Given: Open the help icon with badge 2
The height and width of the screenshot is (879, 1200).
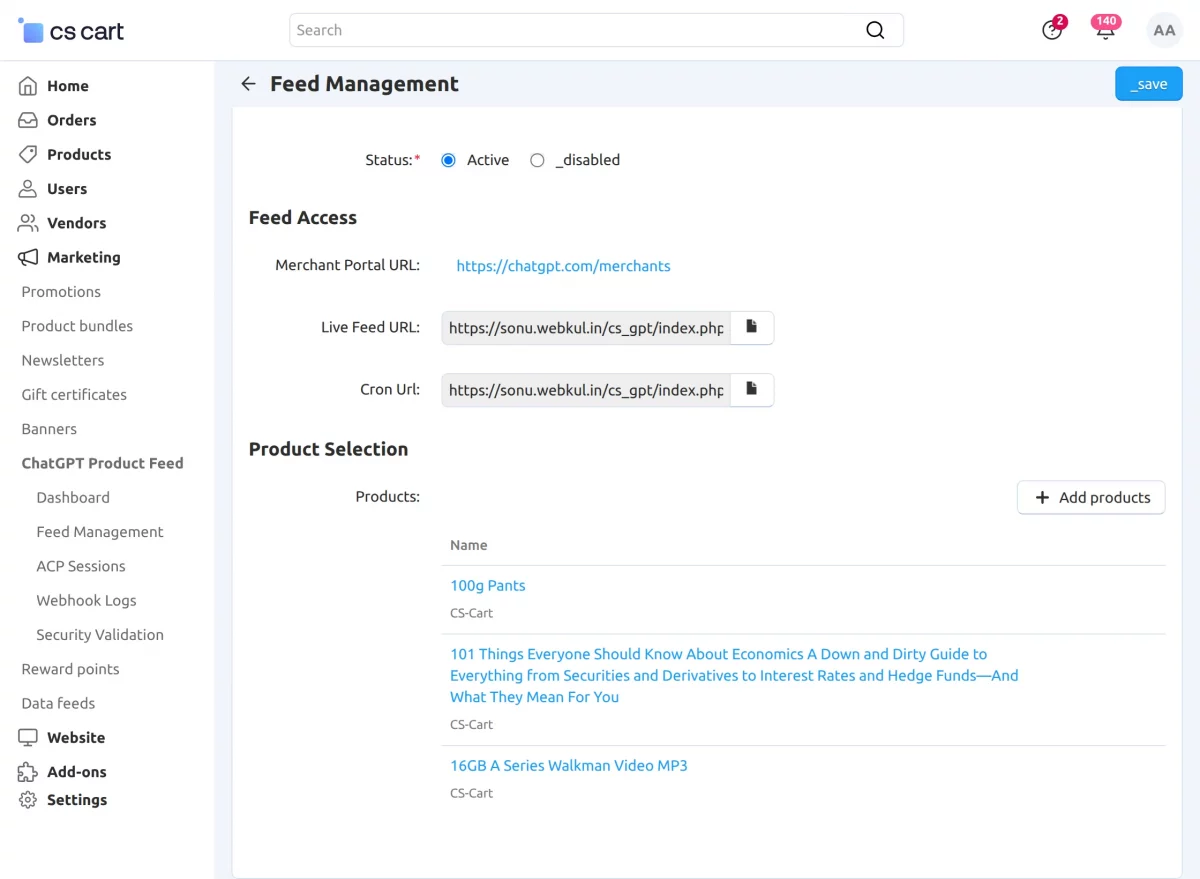Looking at the screenshot, I should click(x=1052, y=30).
